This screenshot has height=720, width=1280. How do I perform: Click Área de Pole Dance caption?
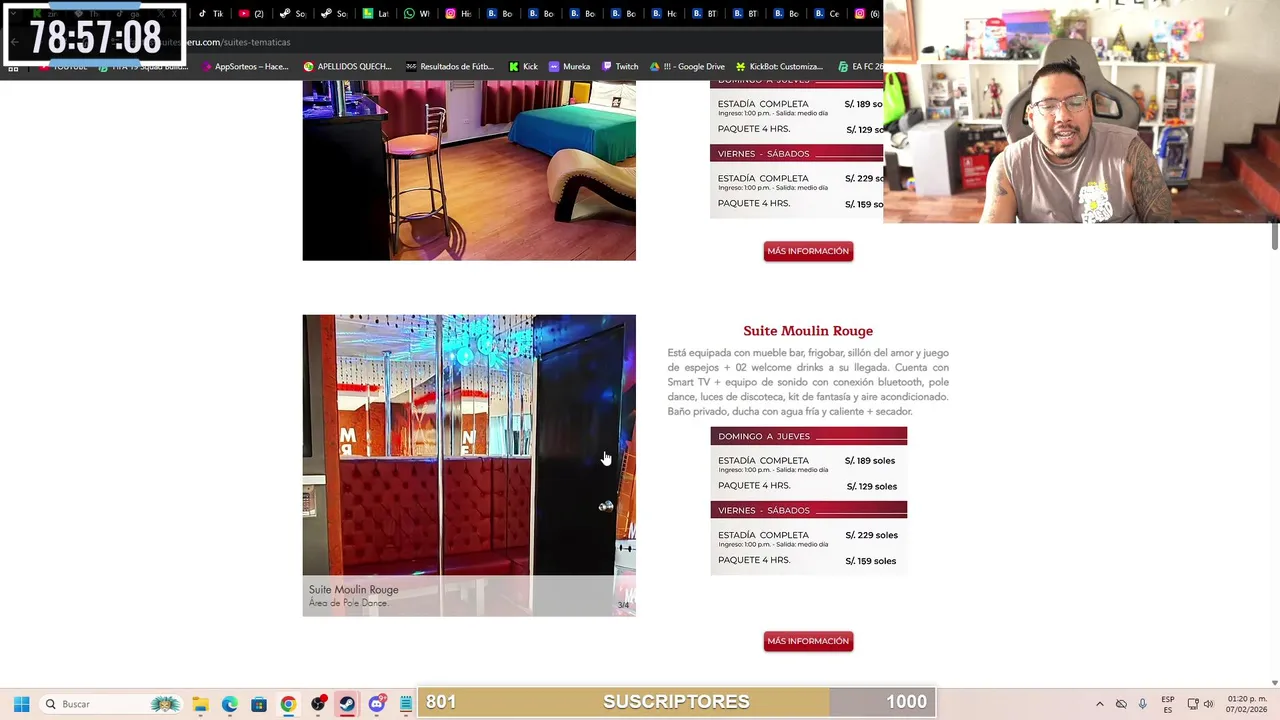(348, 603)
